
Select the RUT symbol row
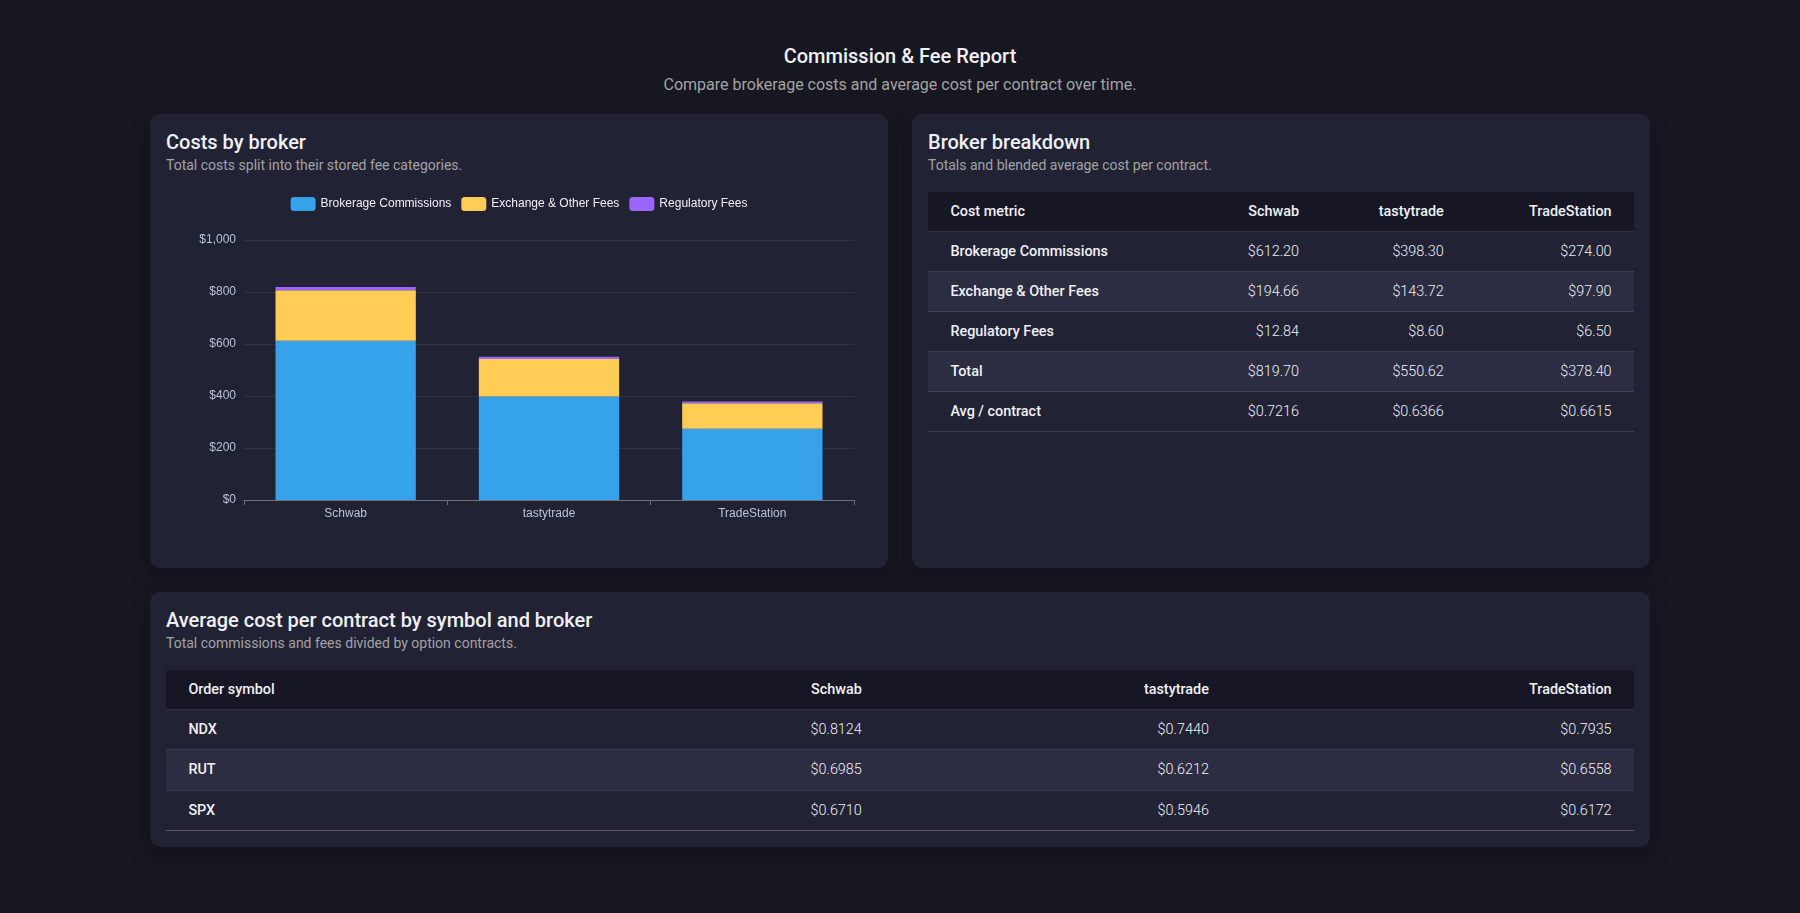[900, 770]
